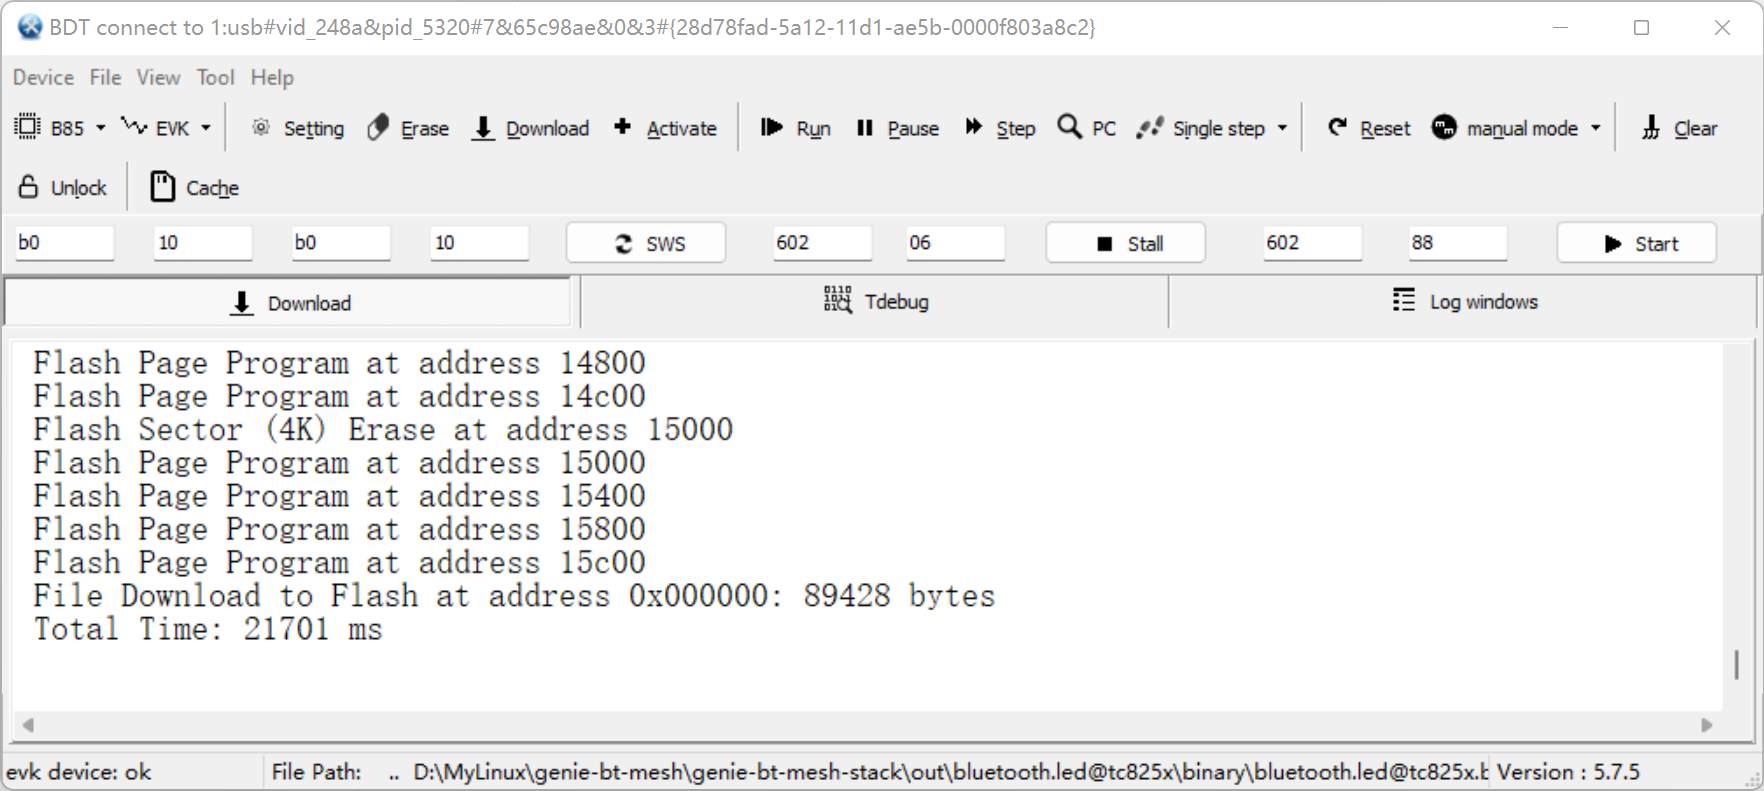Open the Device menu
The width and height of the screenshot is (1764, 791).
(43, 77)
